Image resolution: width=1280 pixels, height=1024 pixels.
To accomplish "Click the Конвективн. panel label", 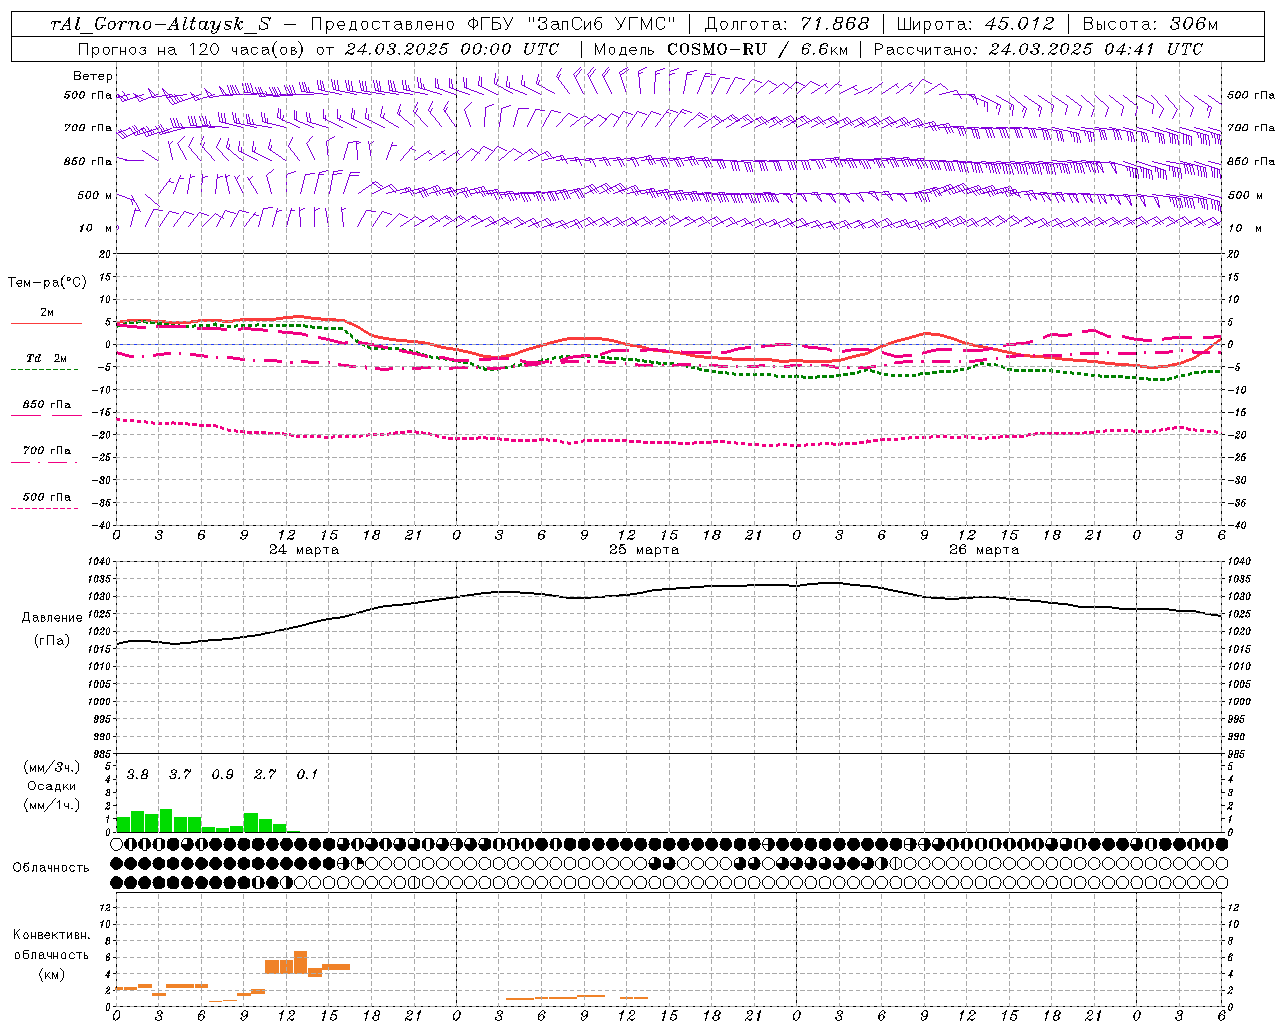I will coord(52,935).
